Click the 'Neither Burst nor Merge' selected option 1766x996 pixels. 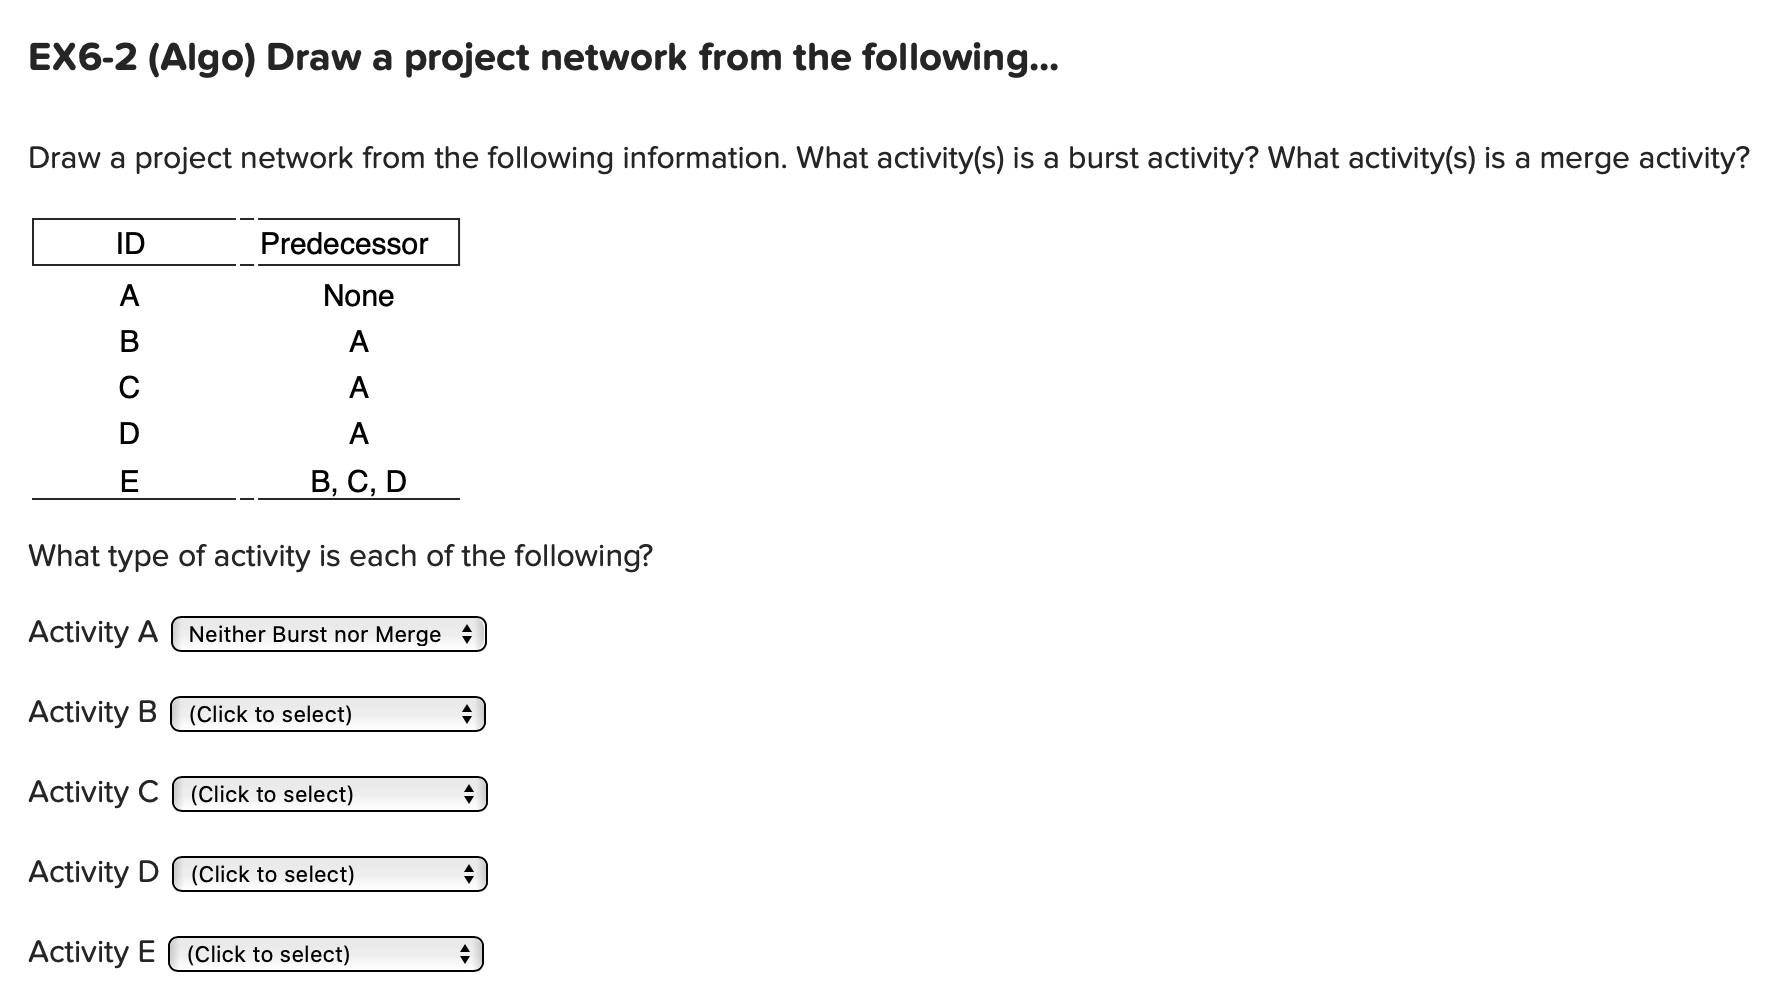(313, 633)
